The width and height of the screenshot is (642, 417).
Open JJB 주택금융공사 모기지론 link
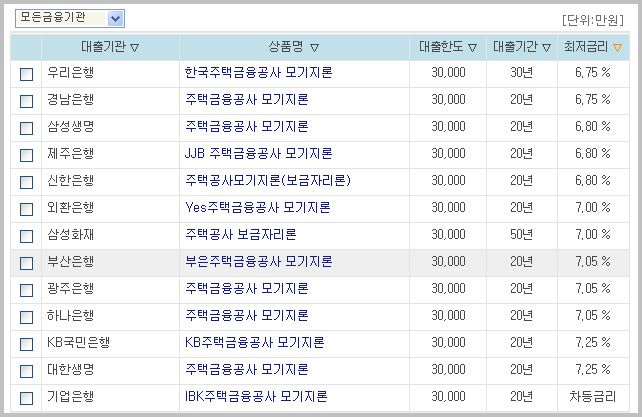coord(258,154)
